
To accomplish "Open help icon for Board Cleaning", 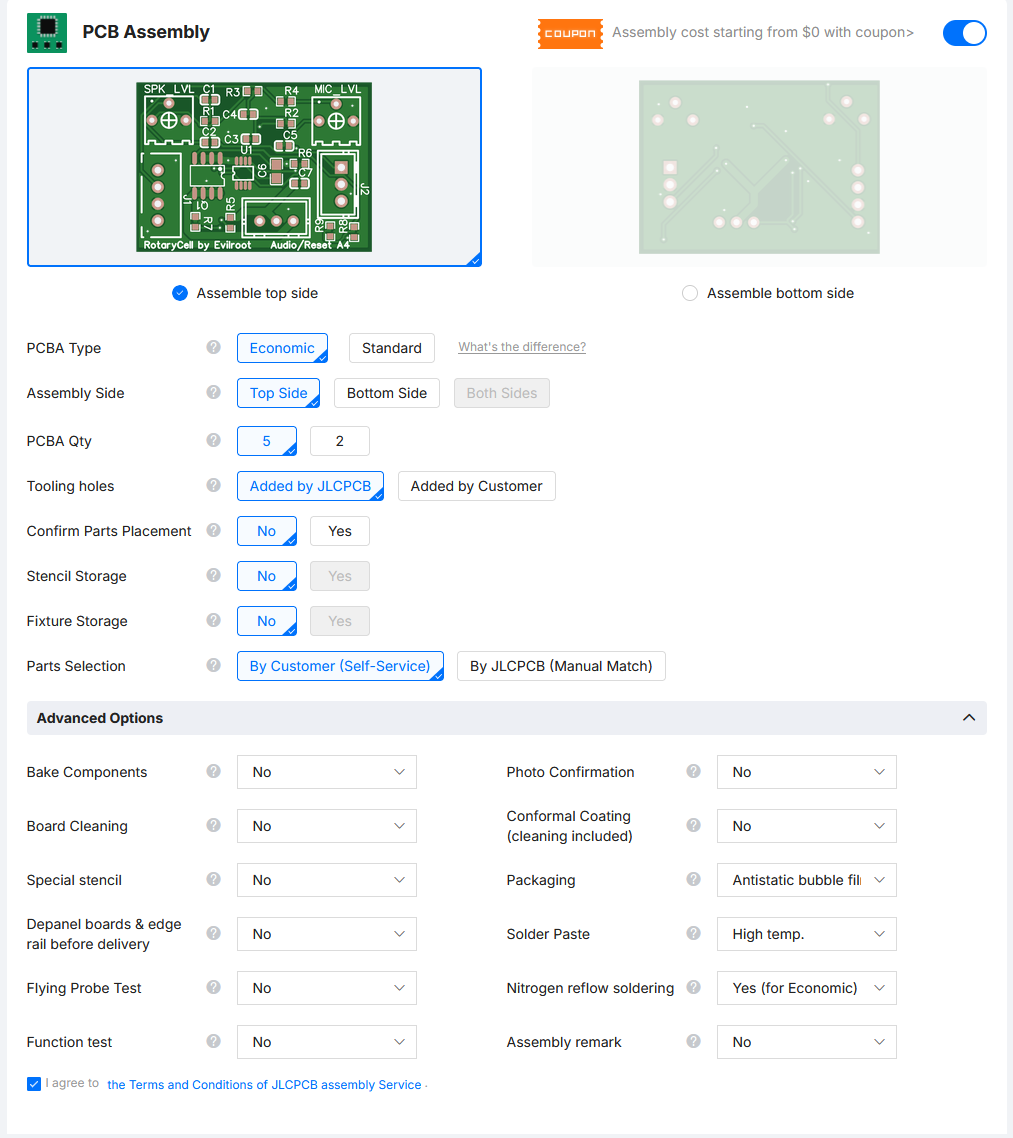I will click(x=213, y=824).
